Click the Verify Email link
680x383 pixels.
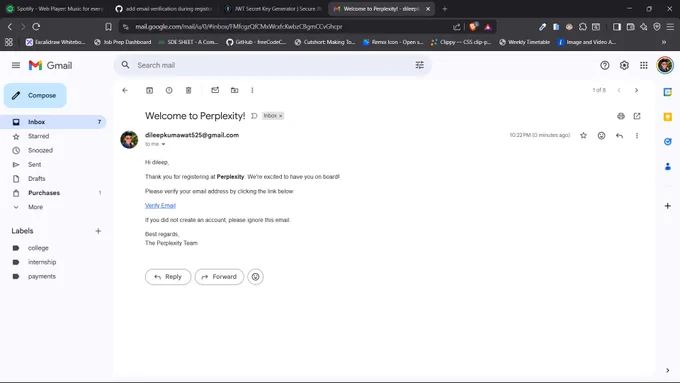[160, 206]
